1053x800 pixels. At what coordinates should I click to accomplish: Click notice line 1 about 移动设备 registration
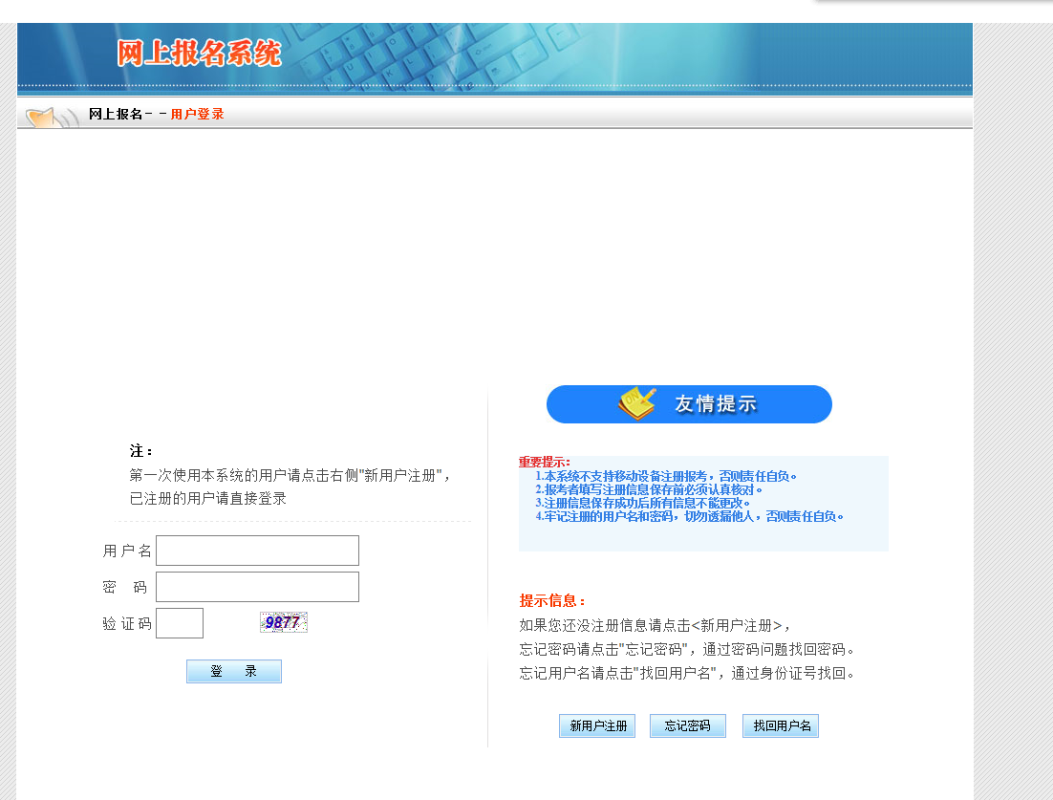[666, 476]
